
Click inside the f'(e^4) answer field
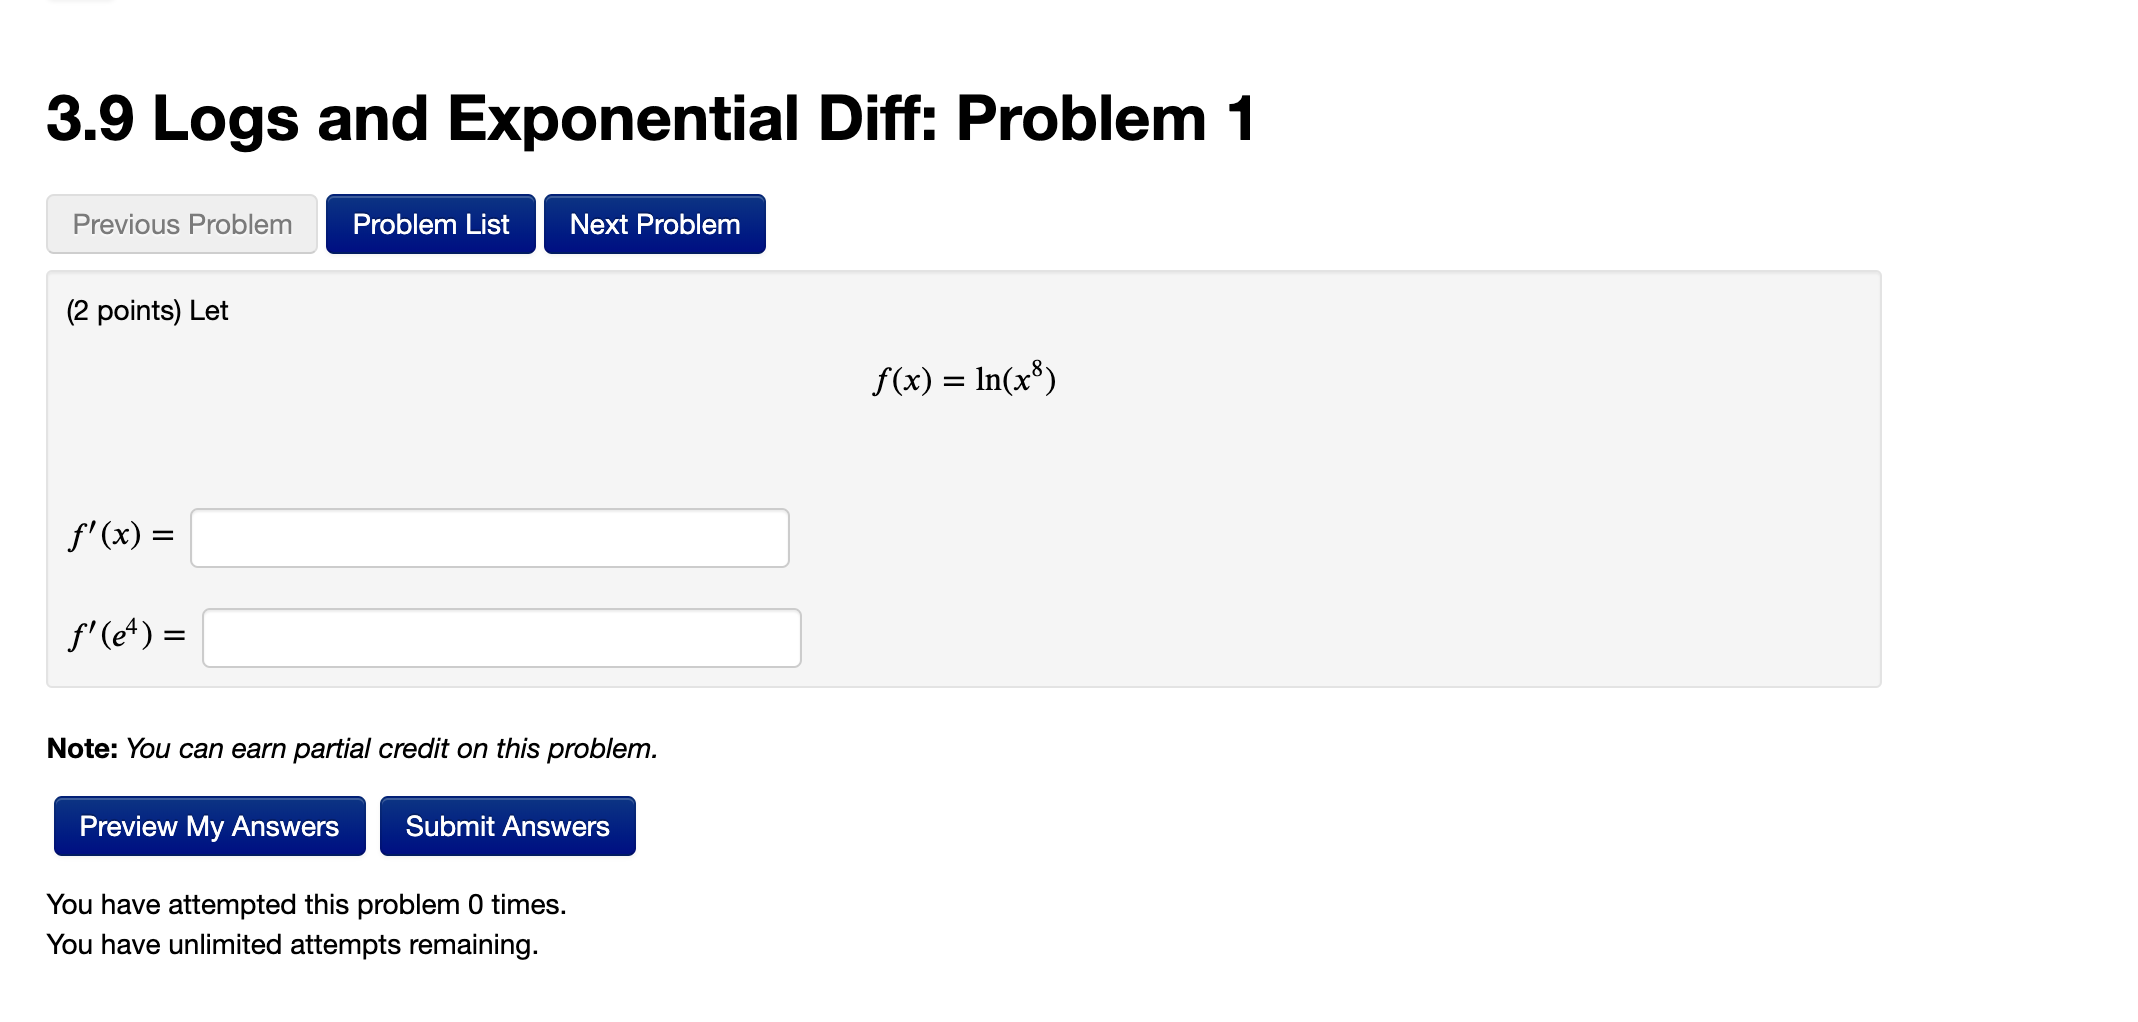coord(500,637)
